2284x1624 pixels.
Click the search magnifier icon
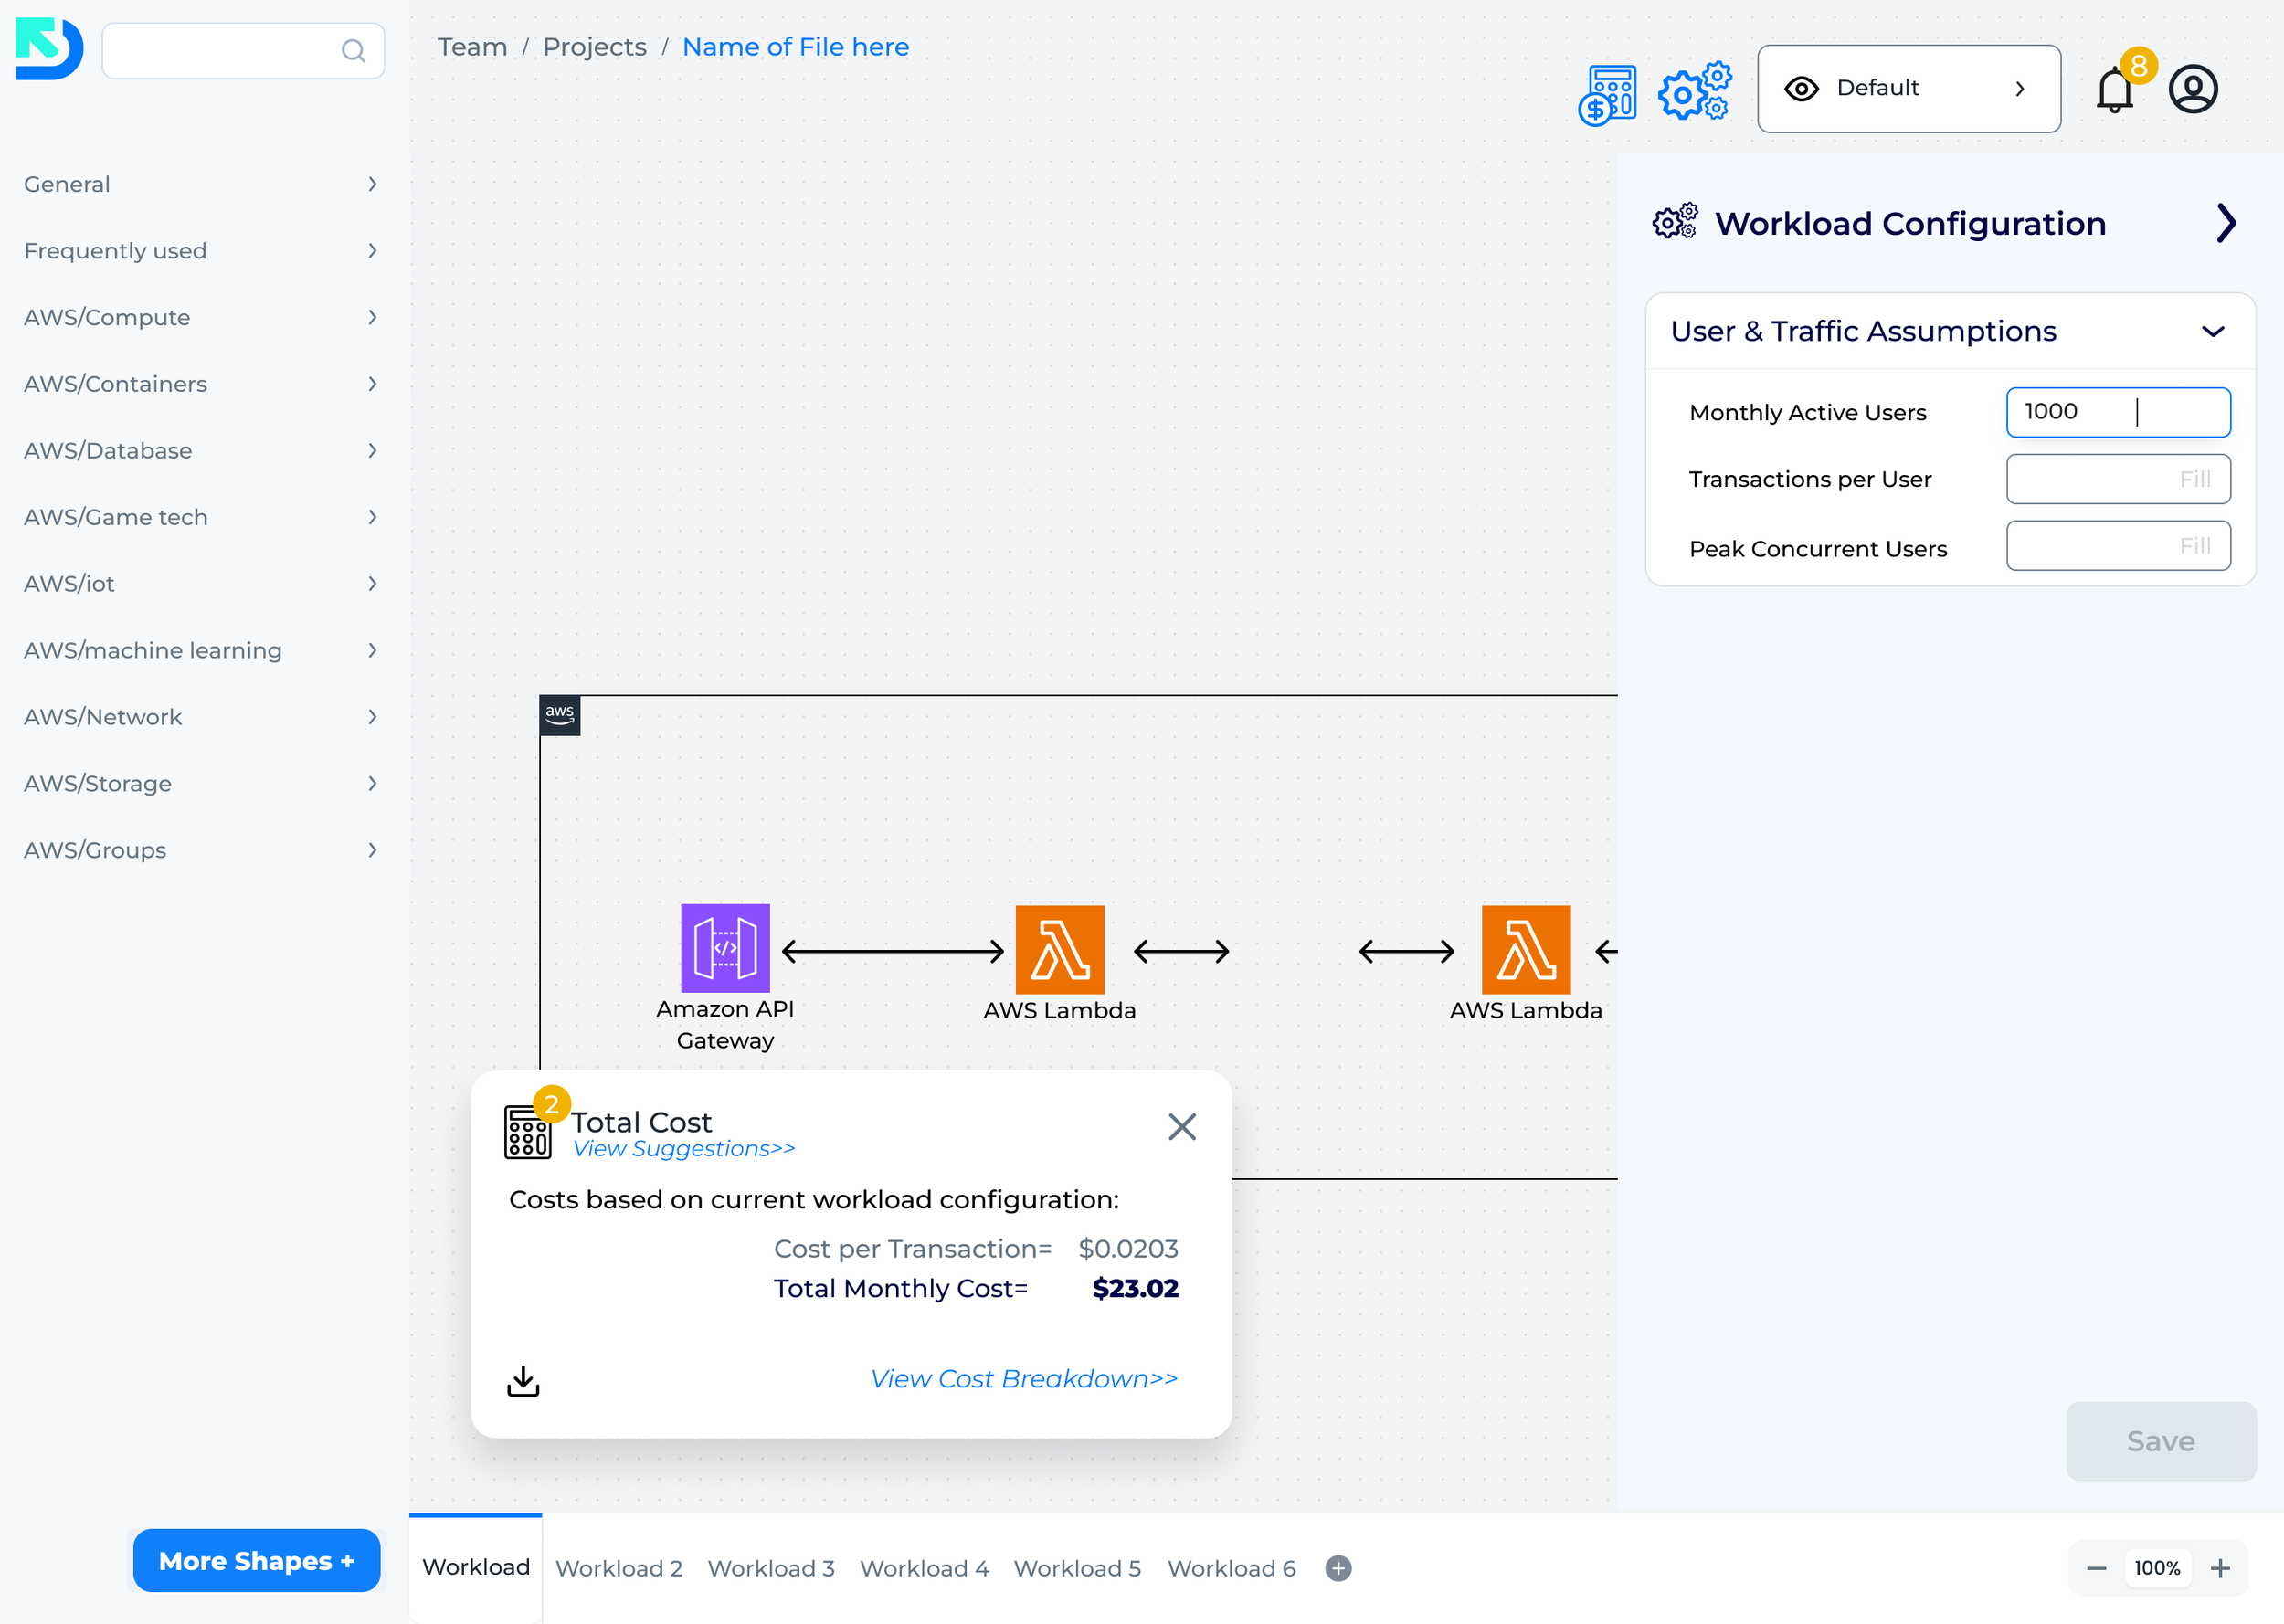[353, 51]
